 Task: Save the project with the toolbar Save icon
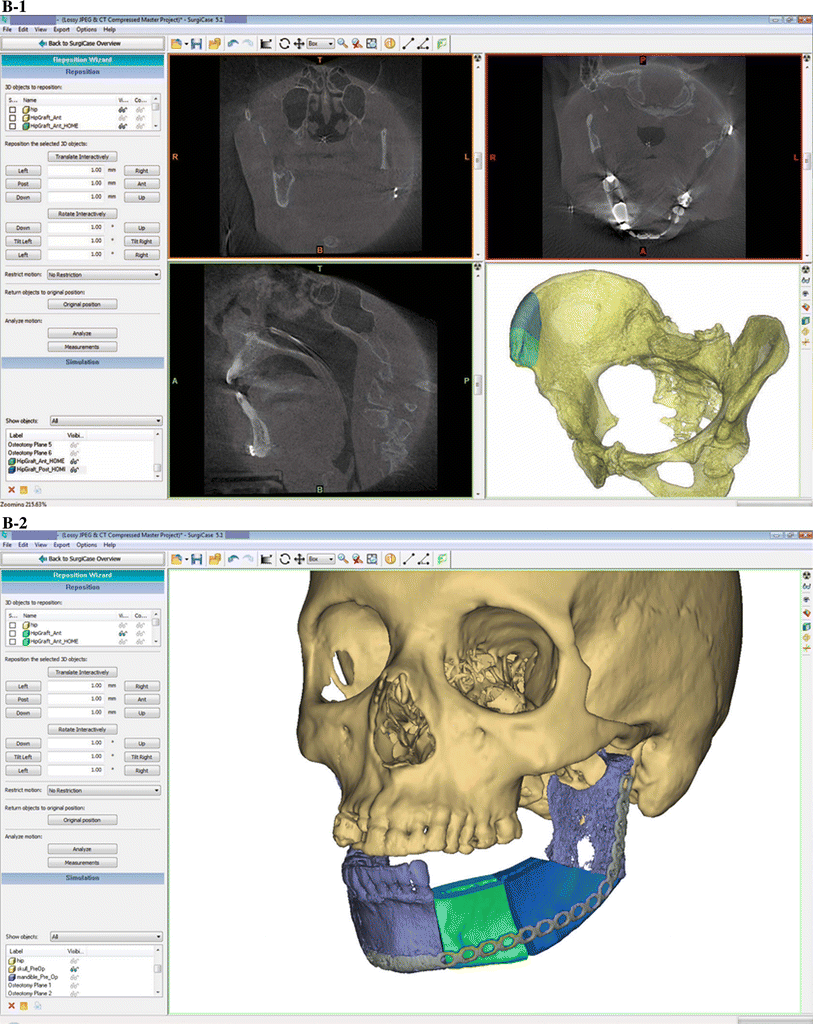[198, 43]
